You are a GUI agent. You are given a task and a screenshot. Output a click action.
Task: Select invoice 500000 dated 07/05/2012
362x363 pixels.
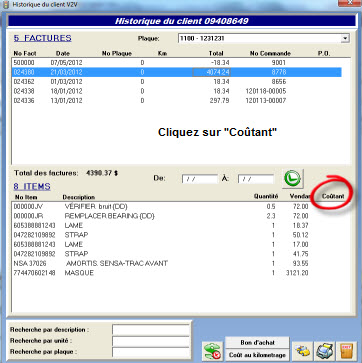click(x=177, y=63)
